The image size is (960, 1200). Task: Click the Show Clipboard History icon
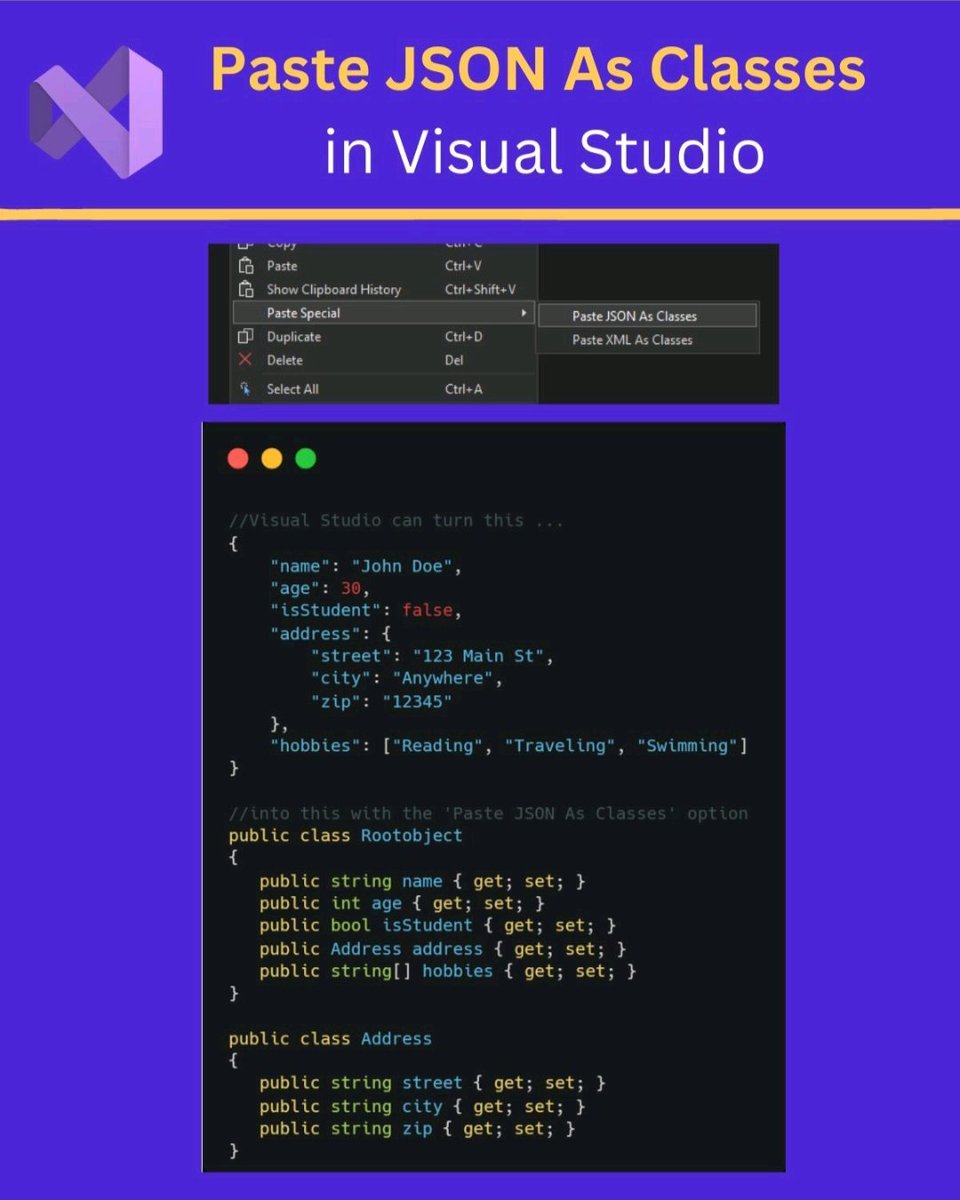245,289
